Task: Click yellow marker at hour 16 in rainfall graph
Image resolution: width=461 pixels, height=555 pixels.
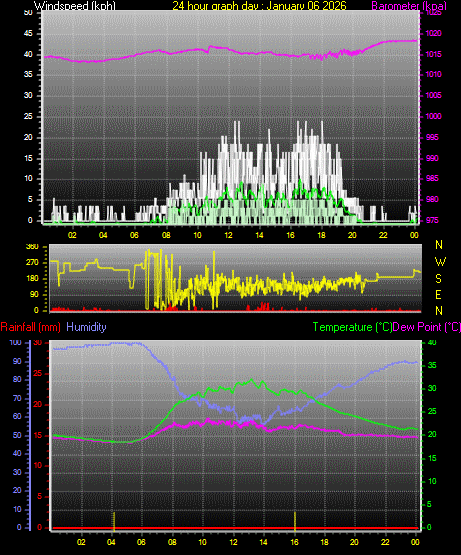Action: coord(295,521)
